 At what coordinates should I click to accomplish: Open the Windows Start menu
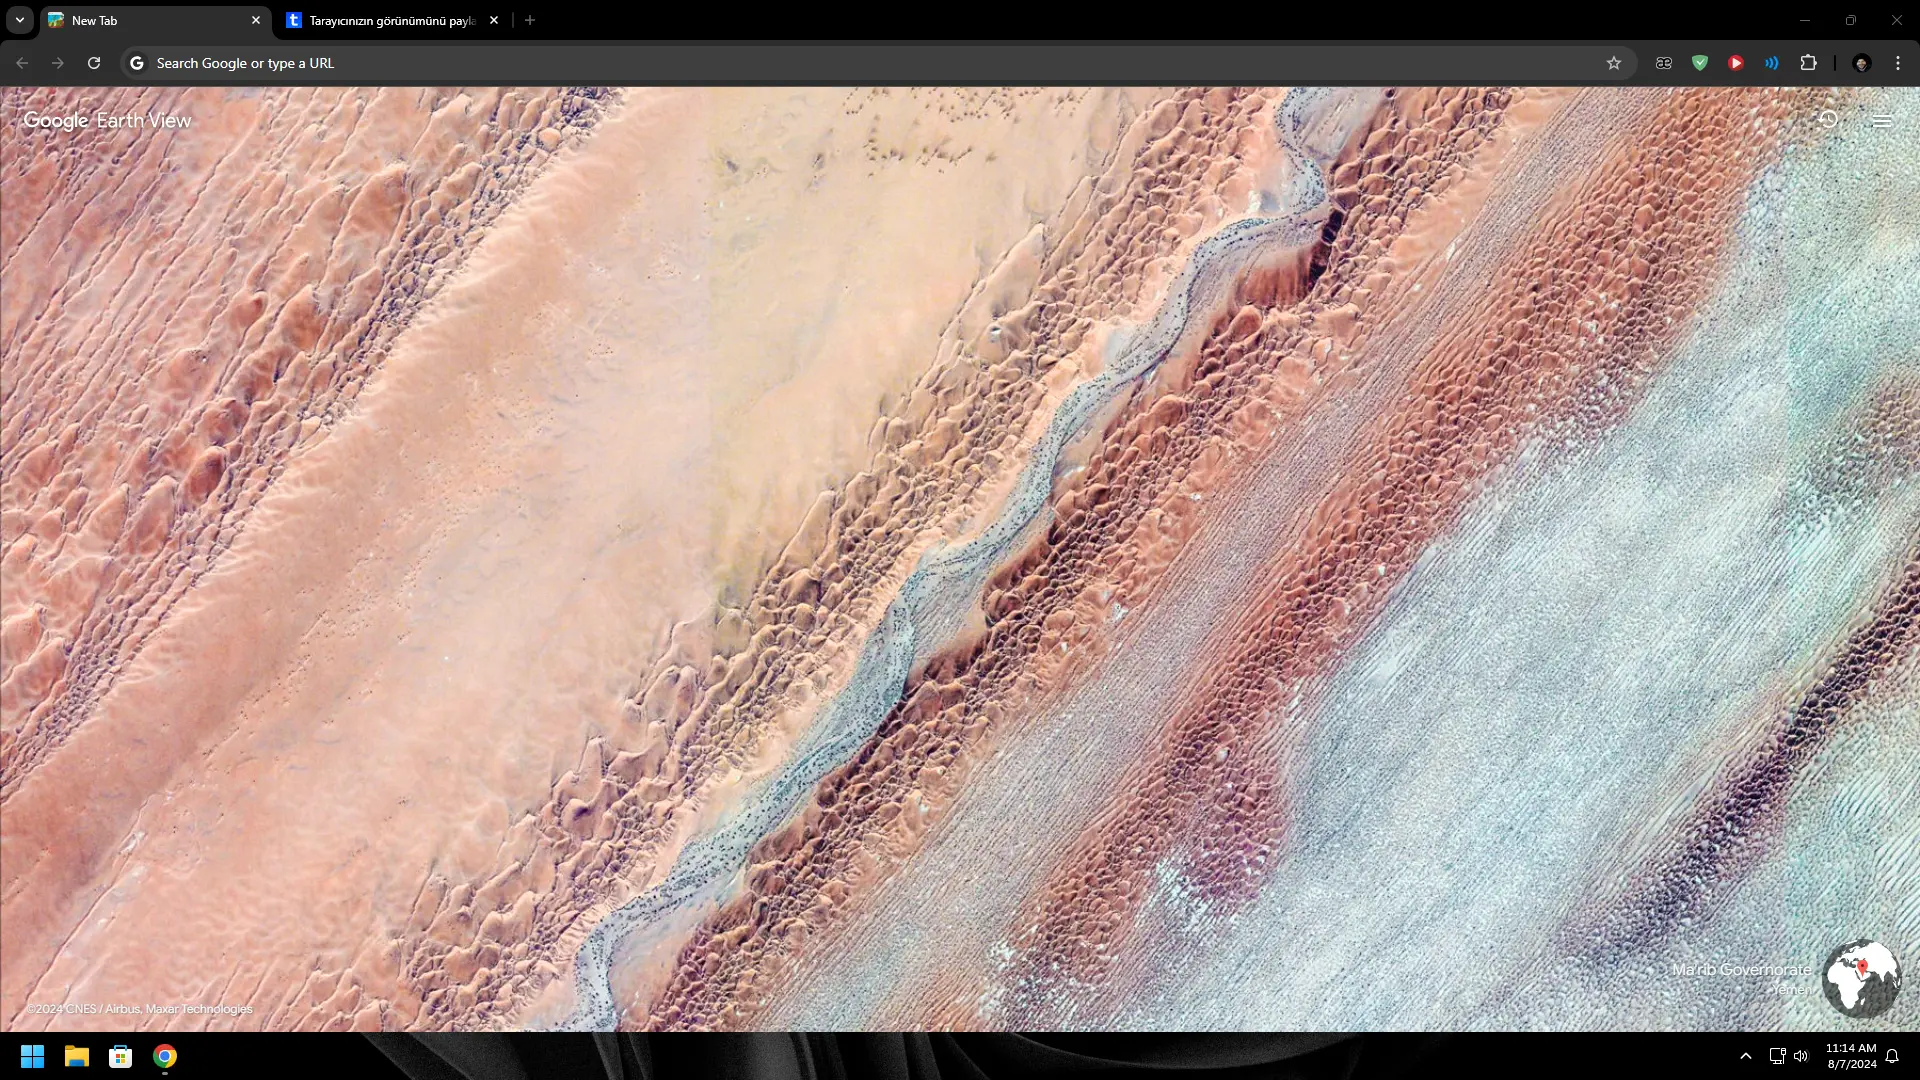click(x=32, y=1056)
